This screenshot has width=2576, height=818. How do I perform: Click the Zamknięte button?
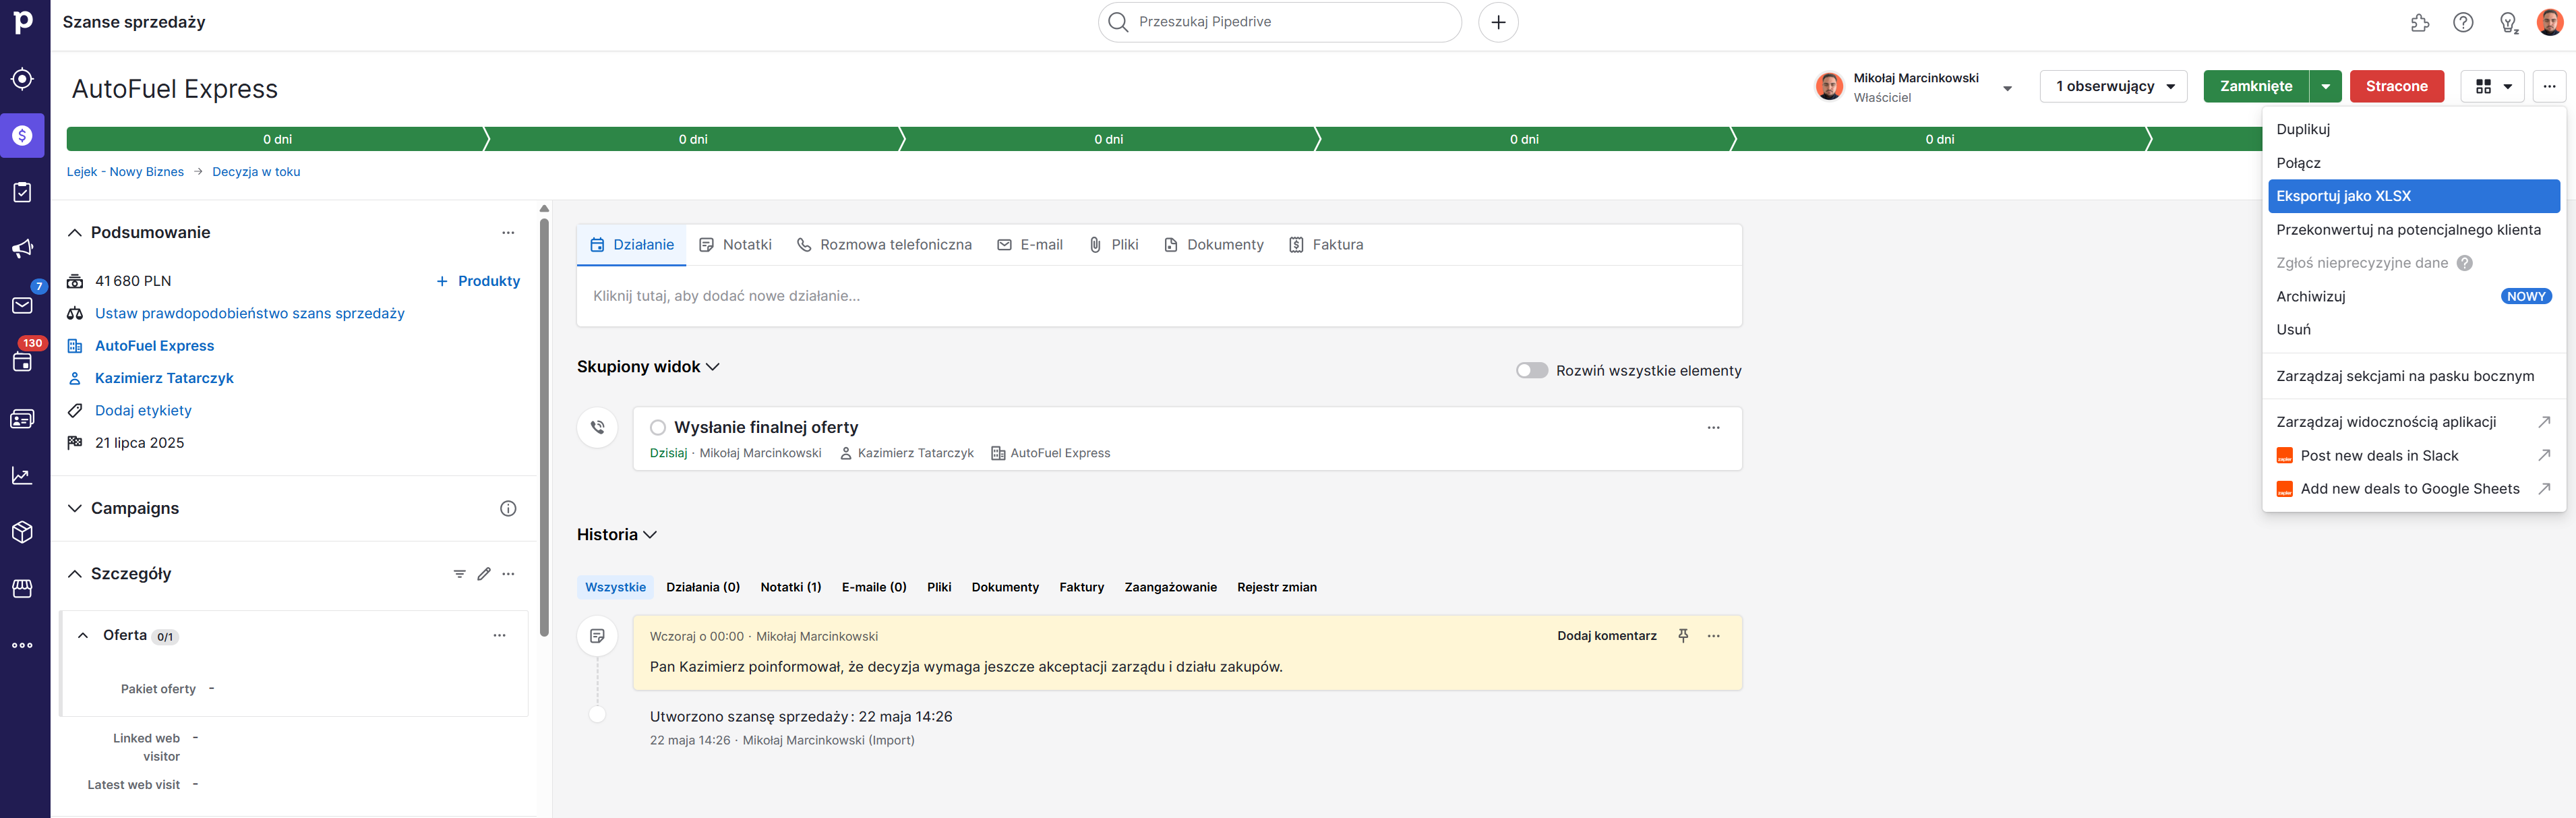pos(2256,86)
